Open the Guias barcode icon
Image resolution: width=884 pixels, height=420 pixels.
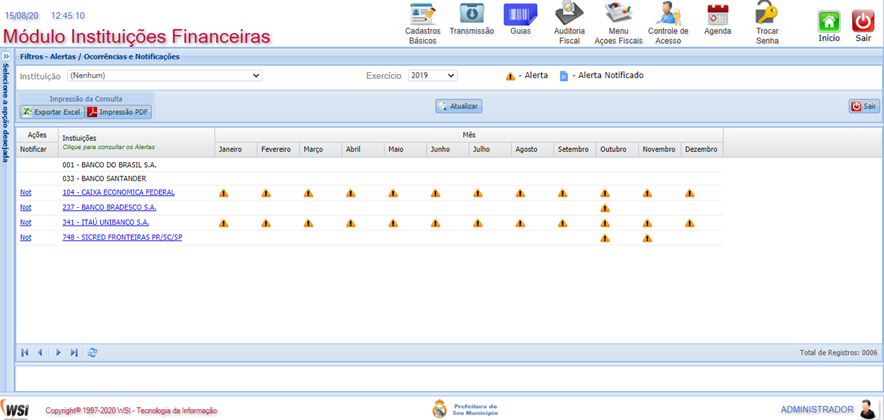[520, 14]
